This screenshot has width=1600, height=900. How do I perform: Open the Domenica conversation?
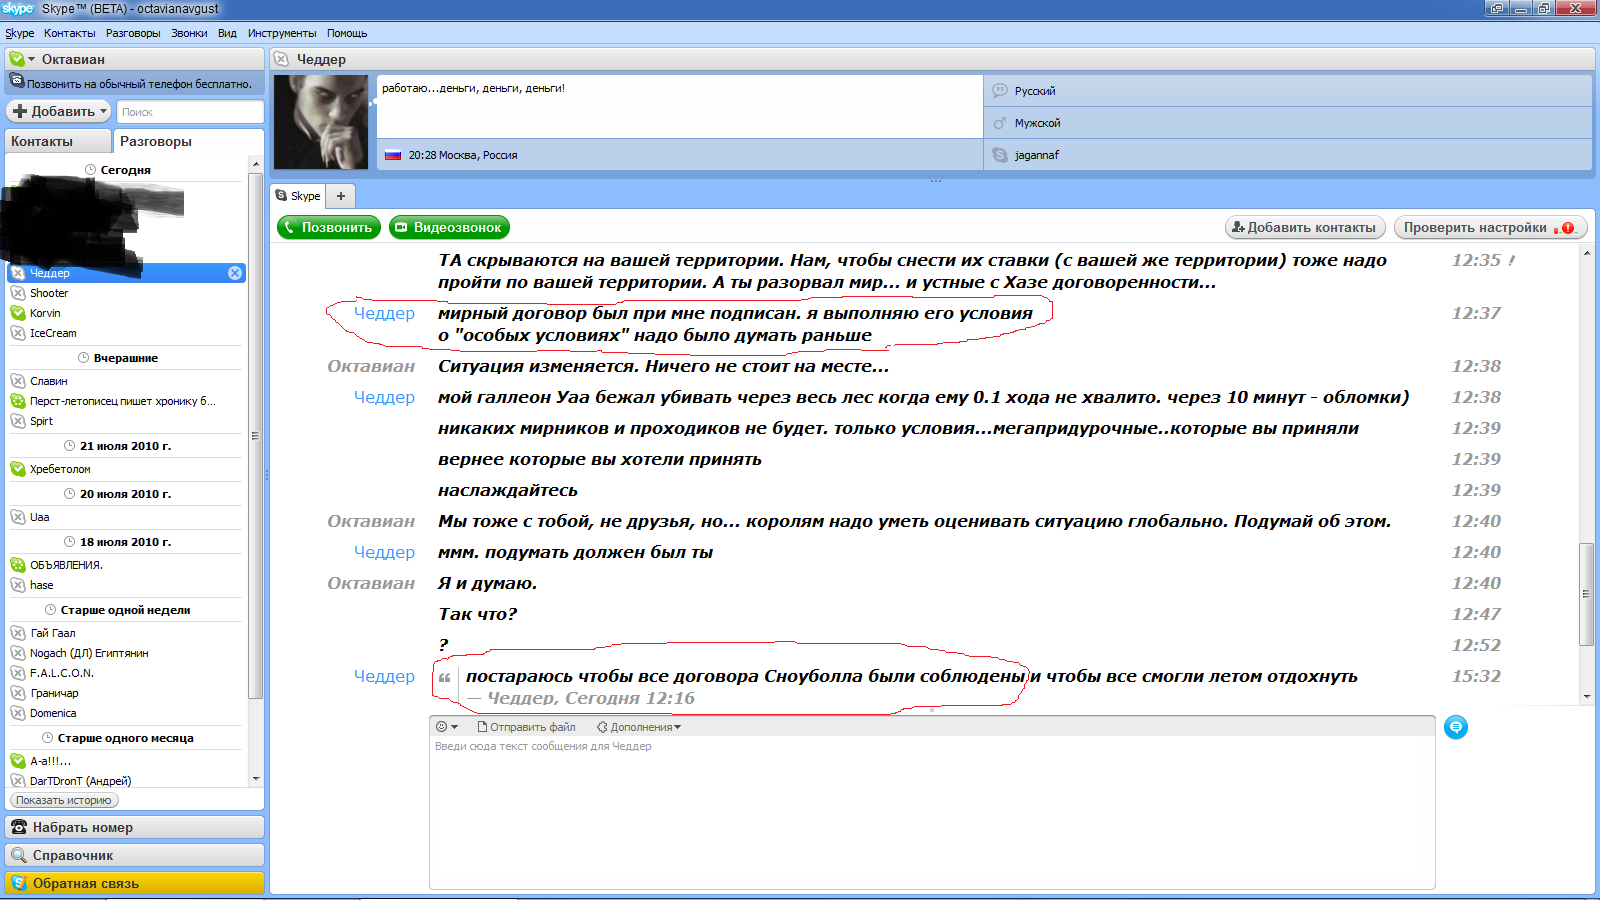[126, 713]
